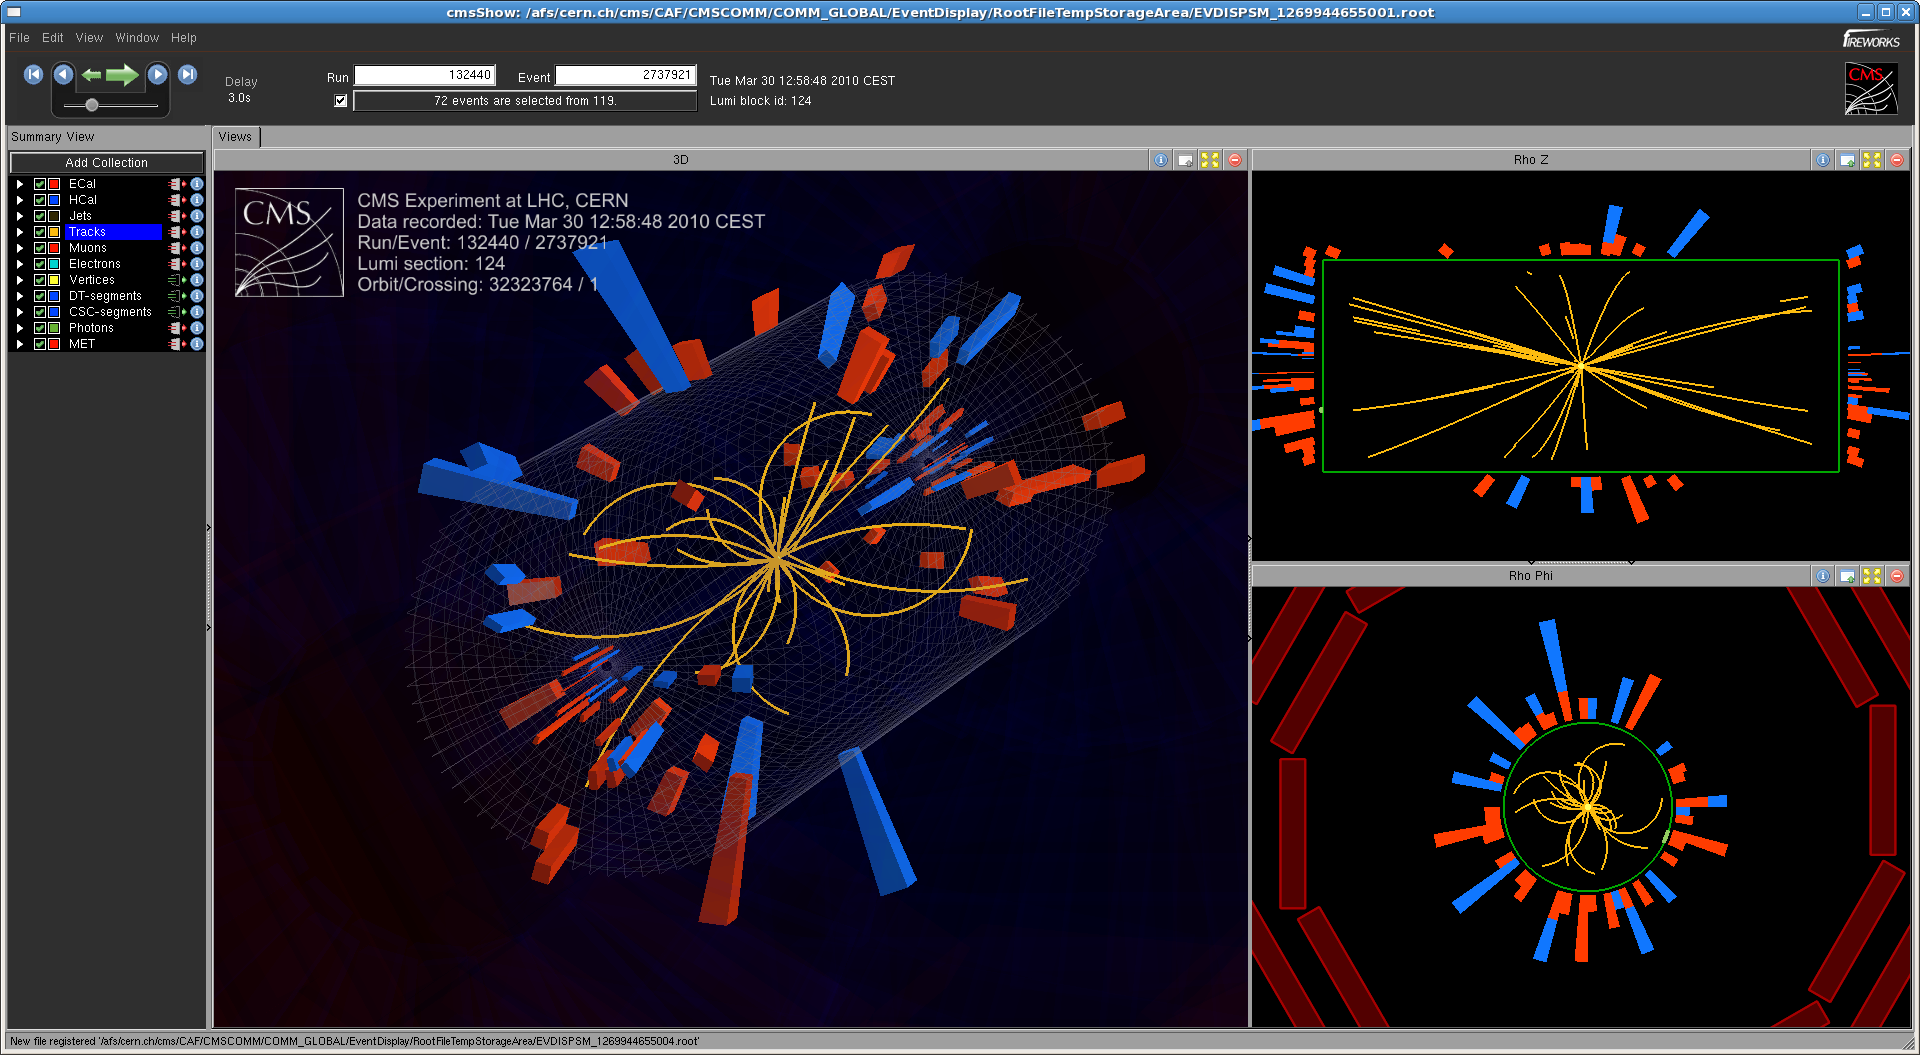
Task: Toggle visibility checkbox for Vertices
Action: pyautogui.click(x=40, y=280)
